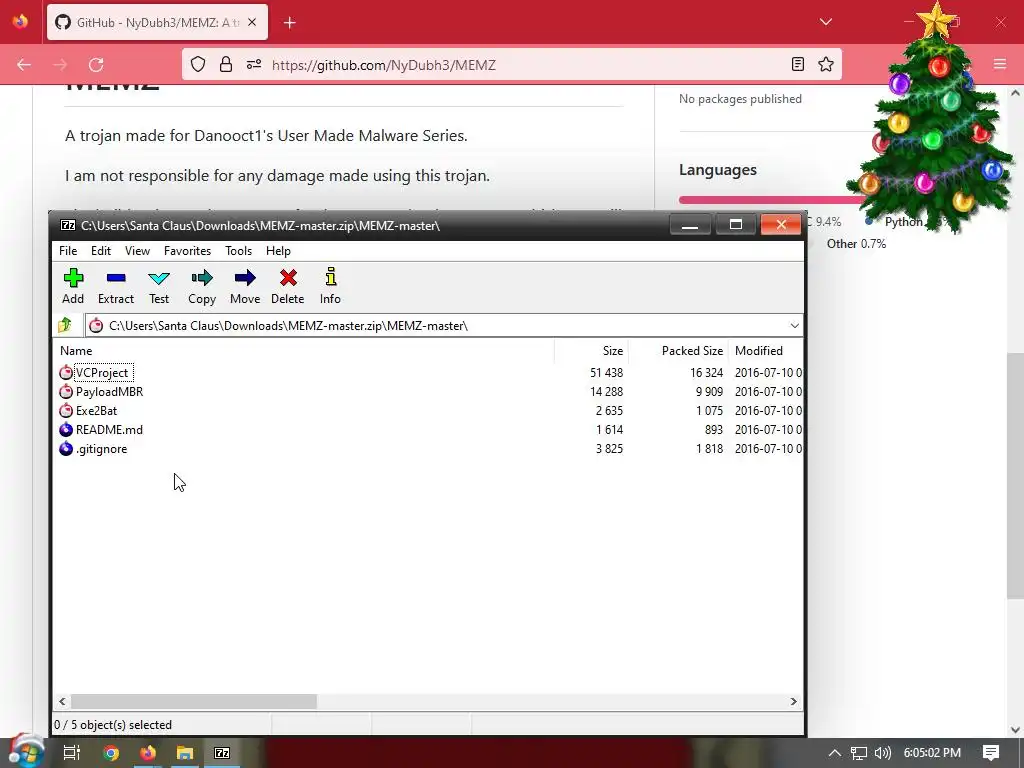Select the Exe2Bat folder row
The height and width of the screenshot is (768, 1024).
[x=430, y=411]
